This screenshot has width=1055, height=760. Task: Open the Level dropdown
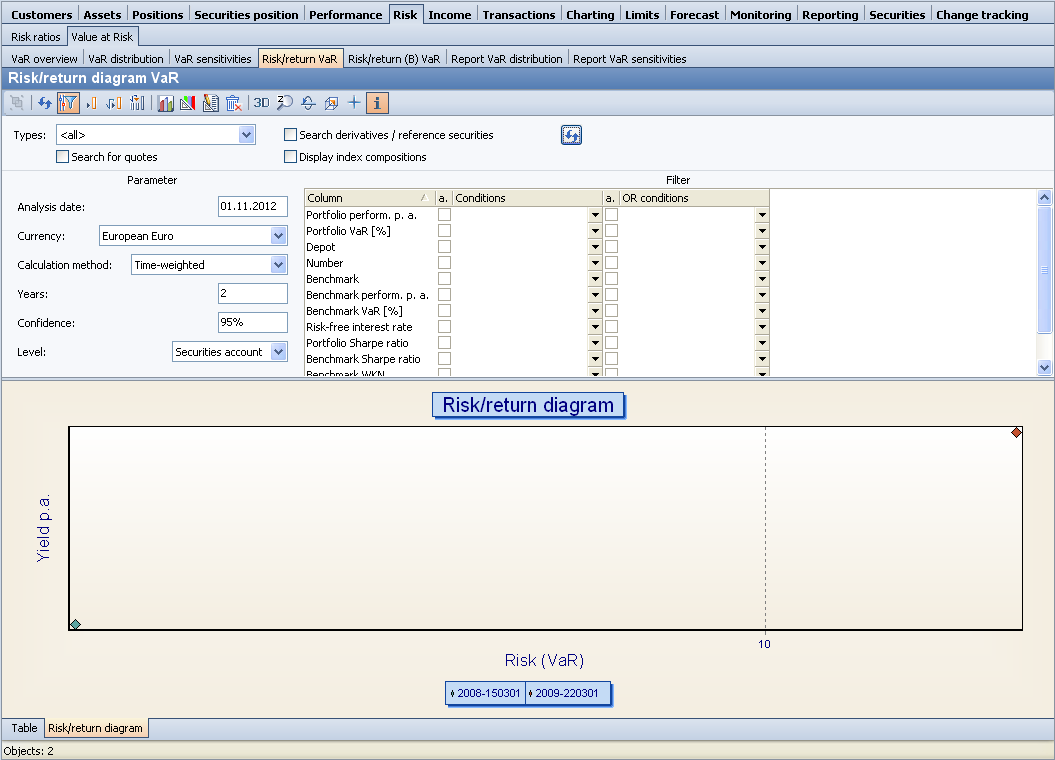(x=278, y=352)
